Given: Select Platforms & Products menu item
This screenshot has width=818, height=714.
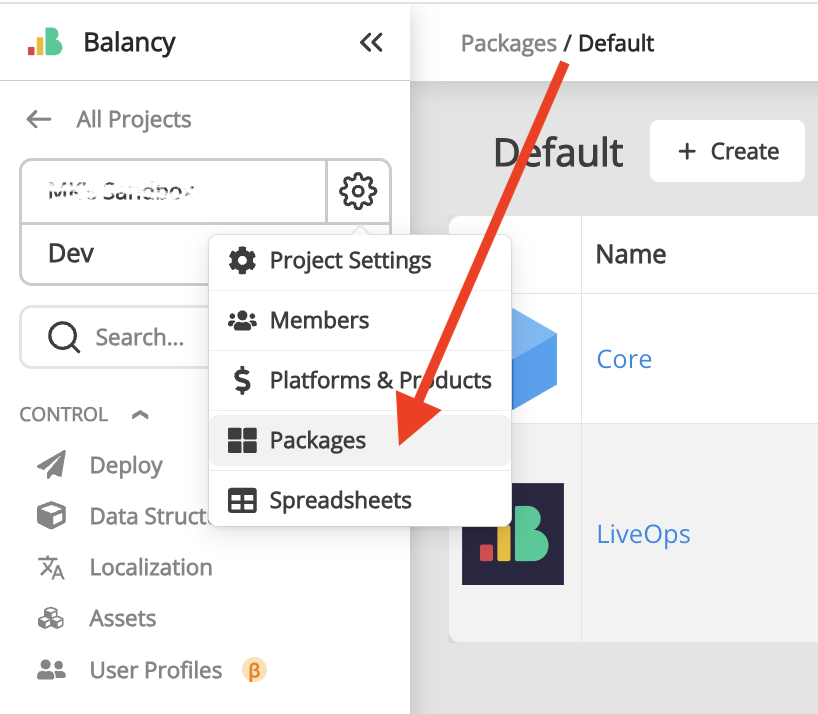Looking at the screenshot, I should pos(360,380).
